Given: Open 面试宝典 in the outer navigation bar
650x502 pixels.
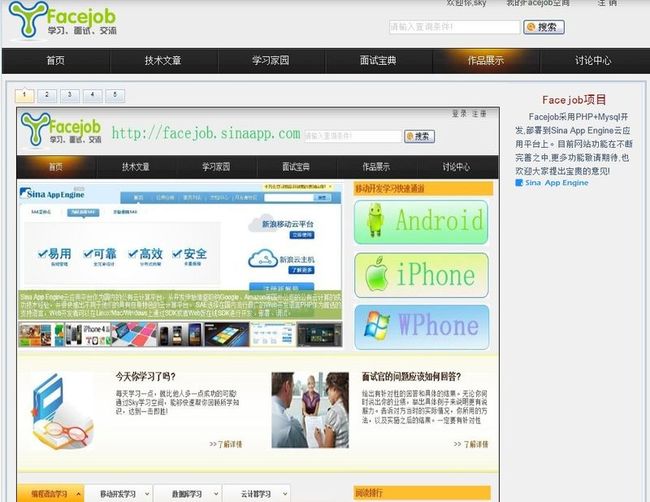Looking at the screenshot, I should tap(378, 61).
